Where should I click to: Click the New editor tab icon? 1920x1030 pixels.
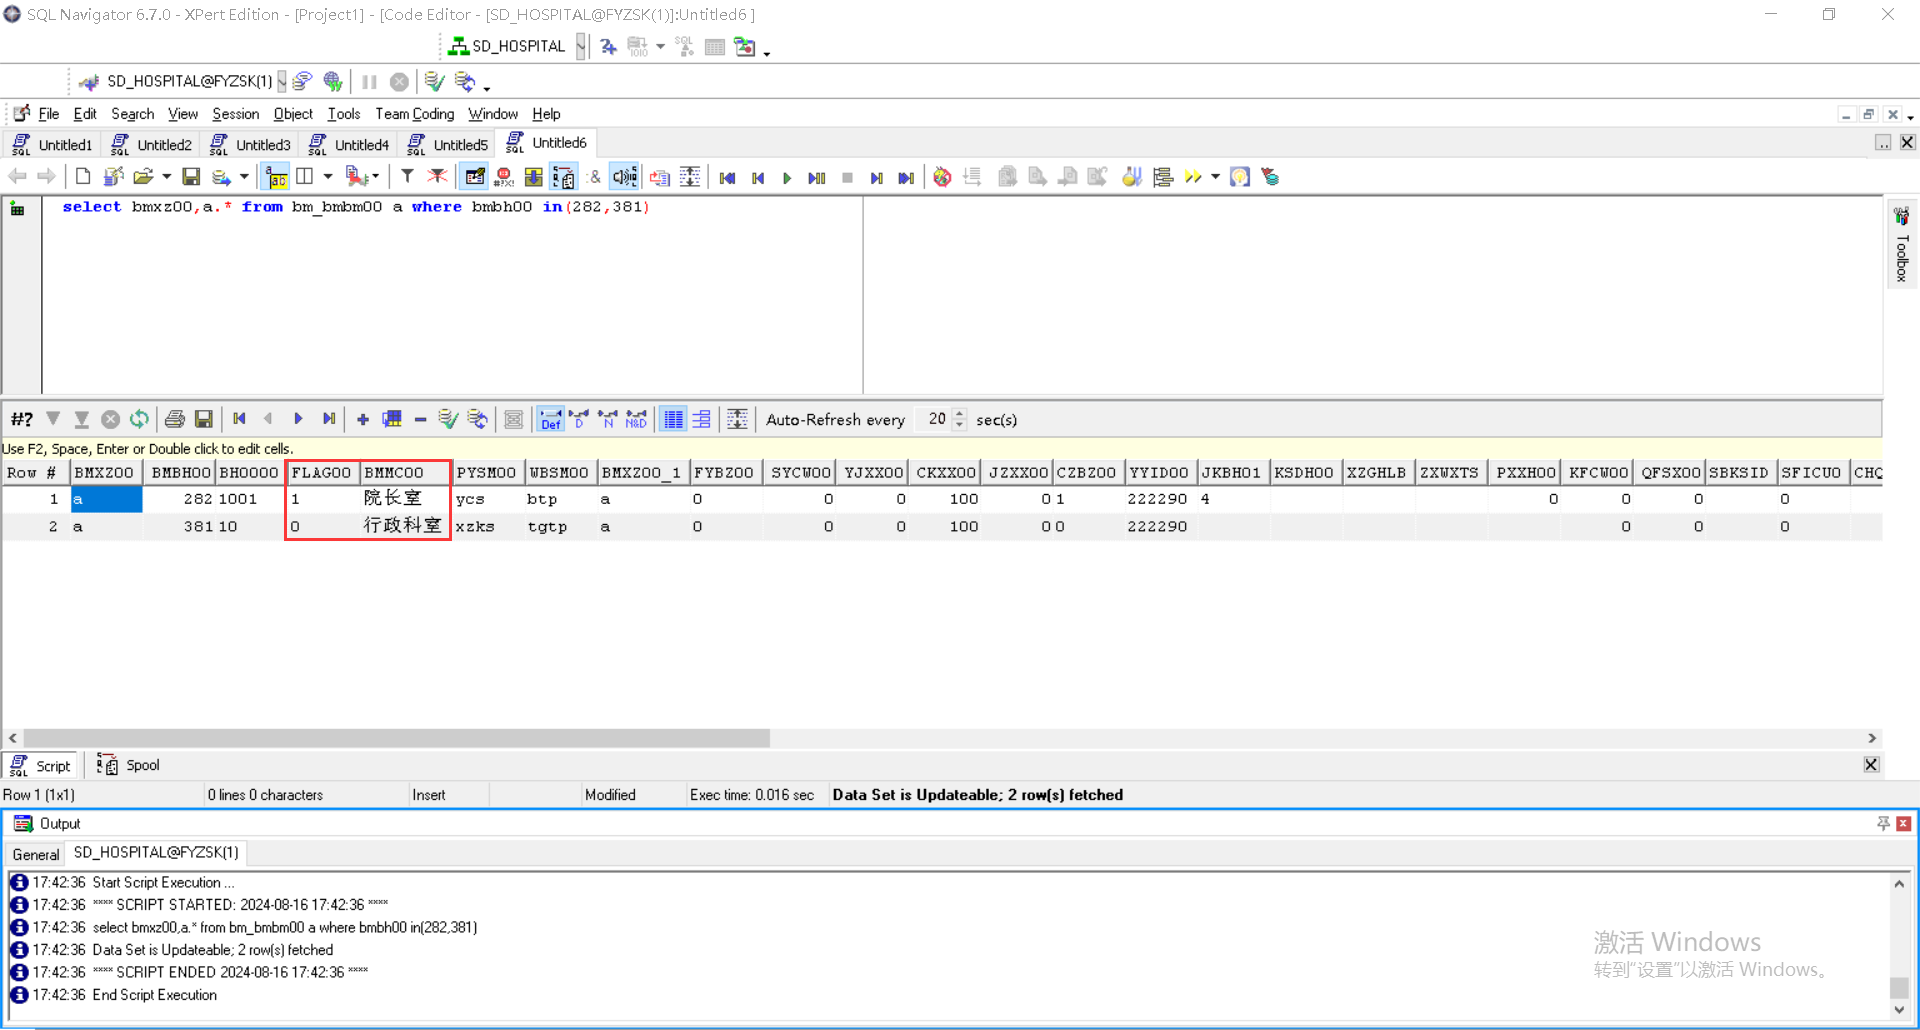pos(83,177)
